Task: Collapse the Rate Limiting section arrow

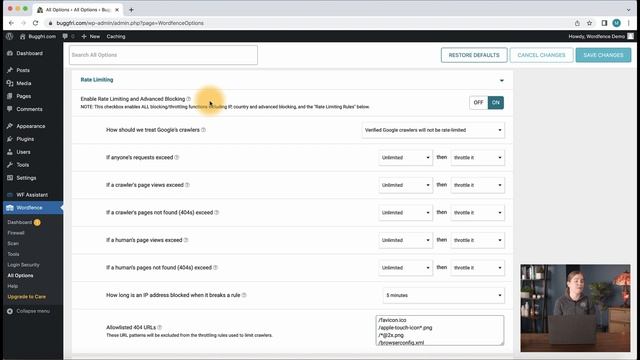Action: [502, 80]
